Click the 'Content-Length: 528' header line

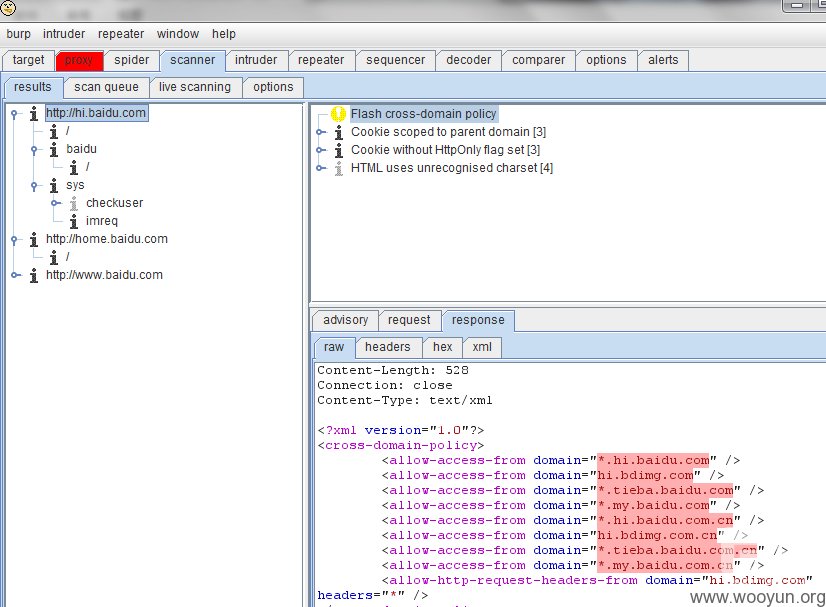pos(393,371)
